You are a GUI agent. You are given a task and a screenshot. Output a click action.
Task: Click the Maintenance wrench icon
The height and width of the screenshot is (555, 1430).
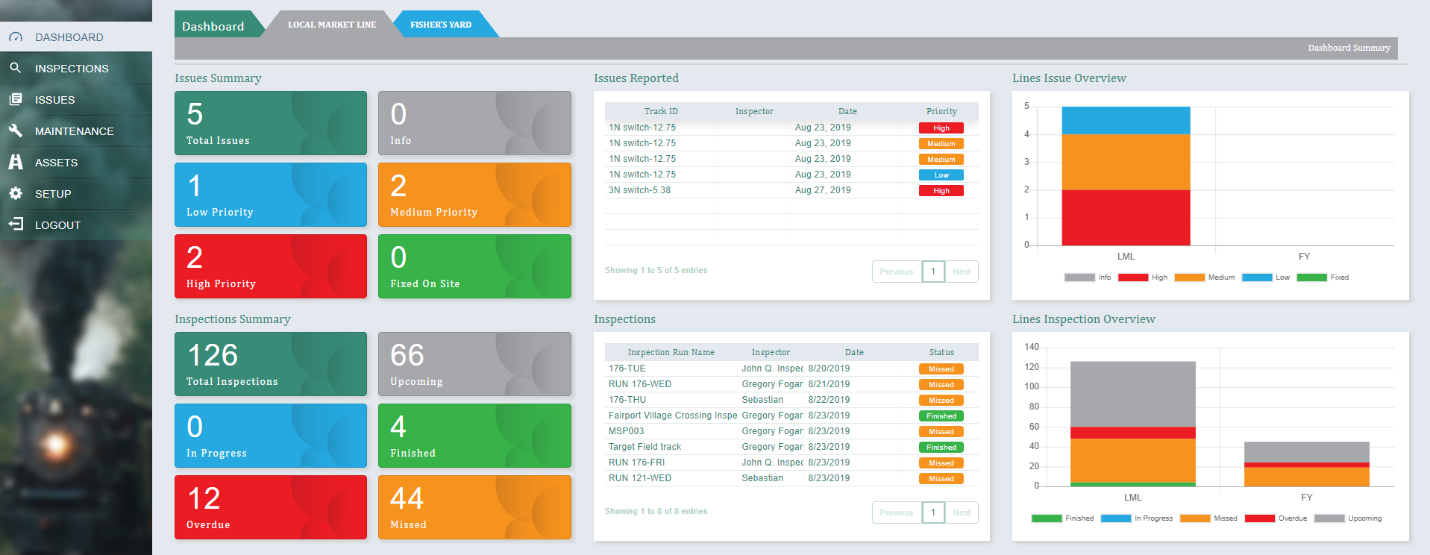tap(15, 131)
